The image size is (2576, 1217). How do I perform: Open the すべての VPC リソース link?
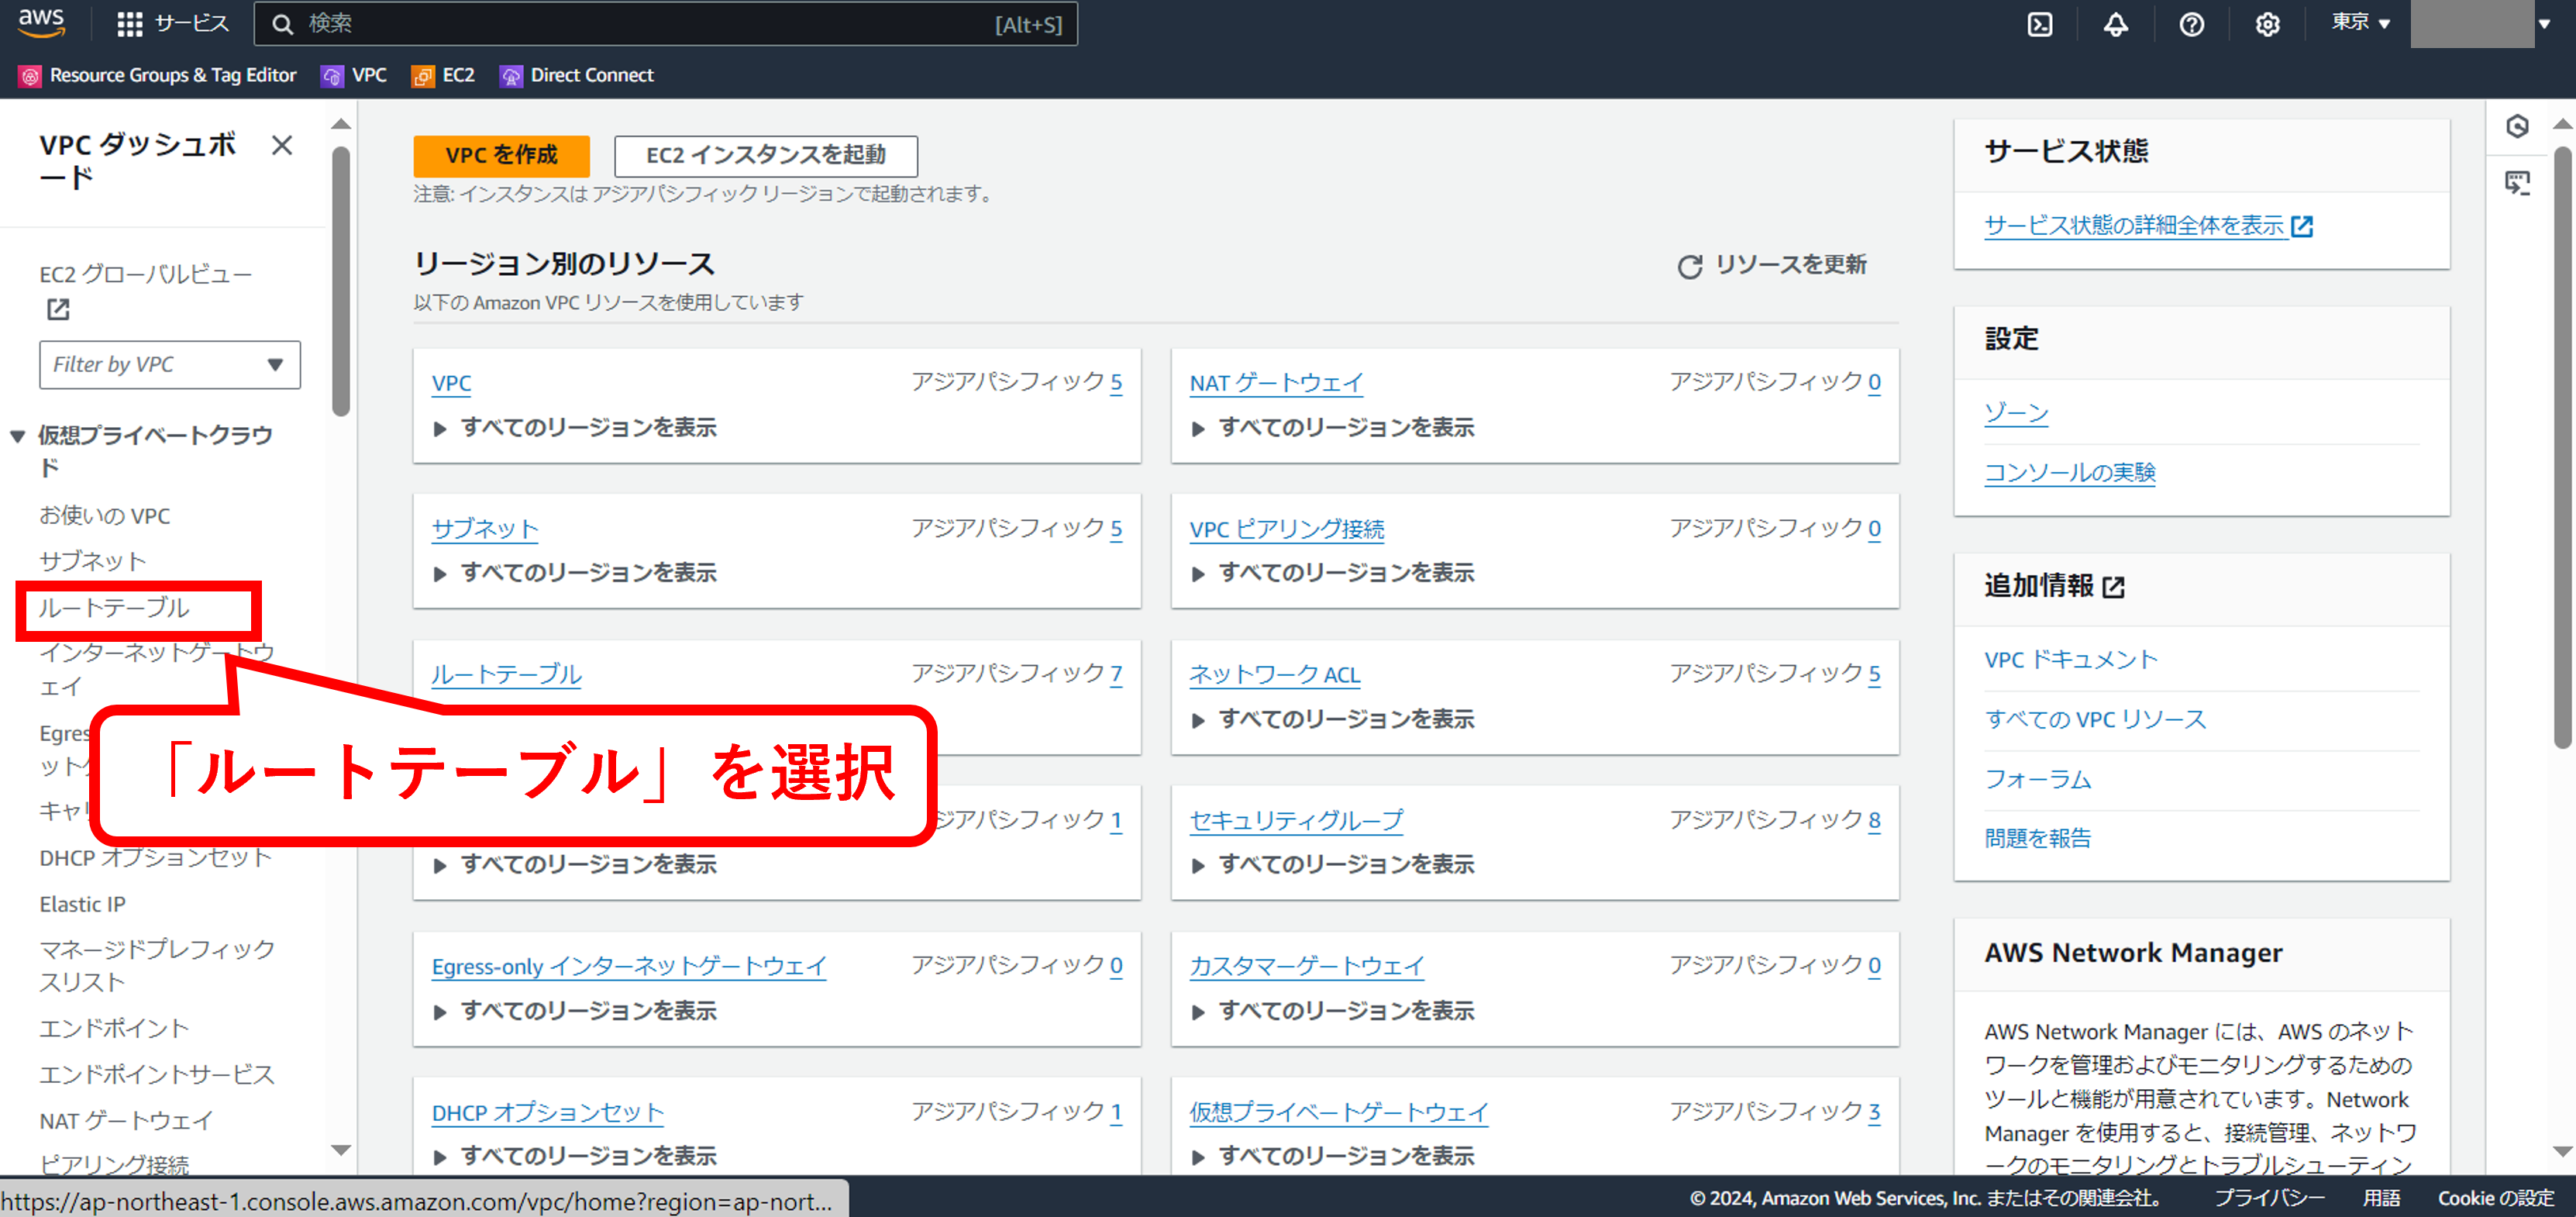(x=2095, y=719)
